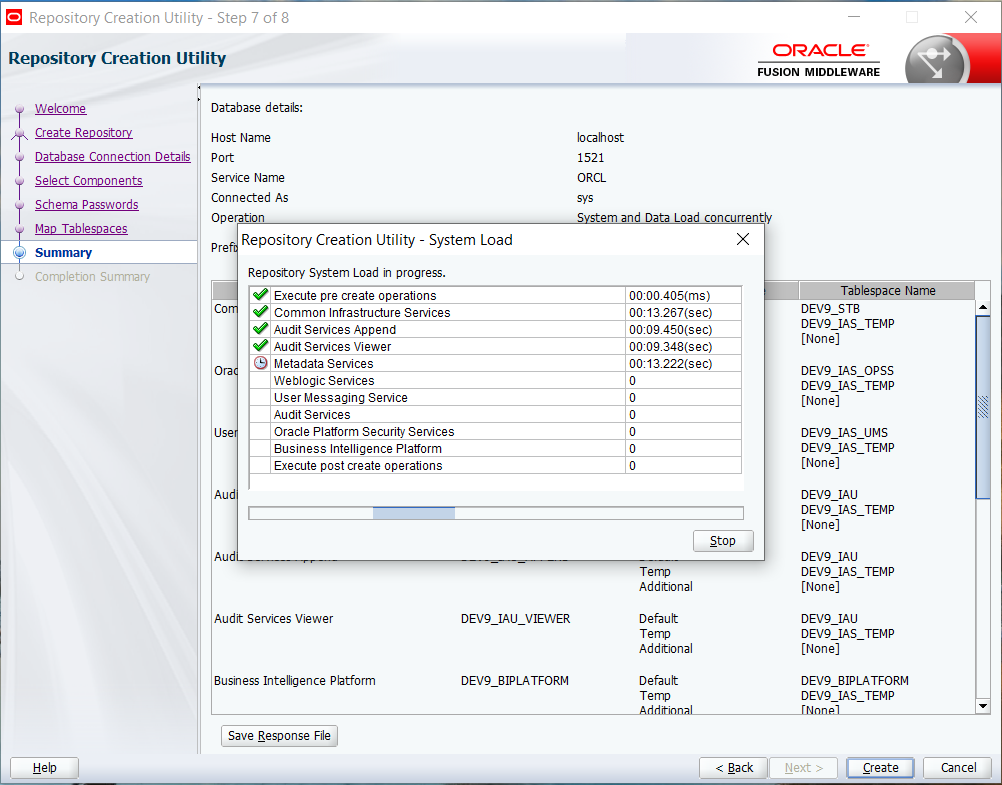Open Schema Passwords step link
The image size is (1002, 785).
(x=86, y=205)
